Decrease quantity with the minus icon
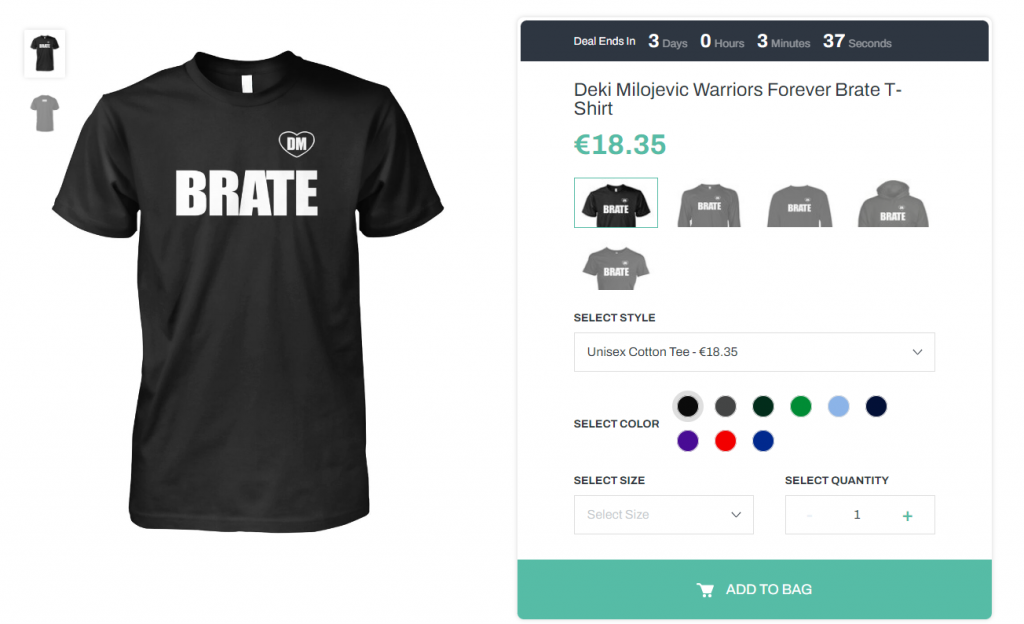 point(809,515)
